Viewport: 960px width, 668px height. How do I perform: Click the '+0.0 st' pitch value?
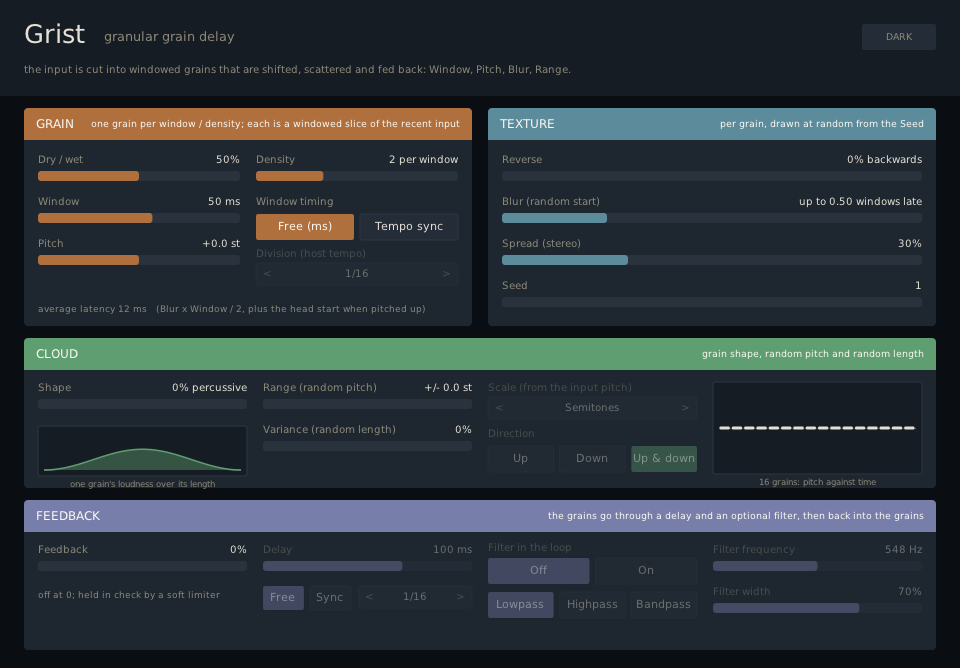click(x=221, y=244)
